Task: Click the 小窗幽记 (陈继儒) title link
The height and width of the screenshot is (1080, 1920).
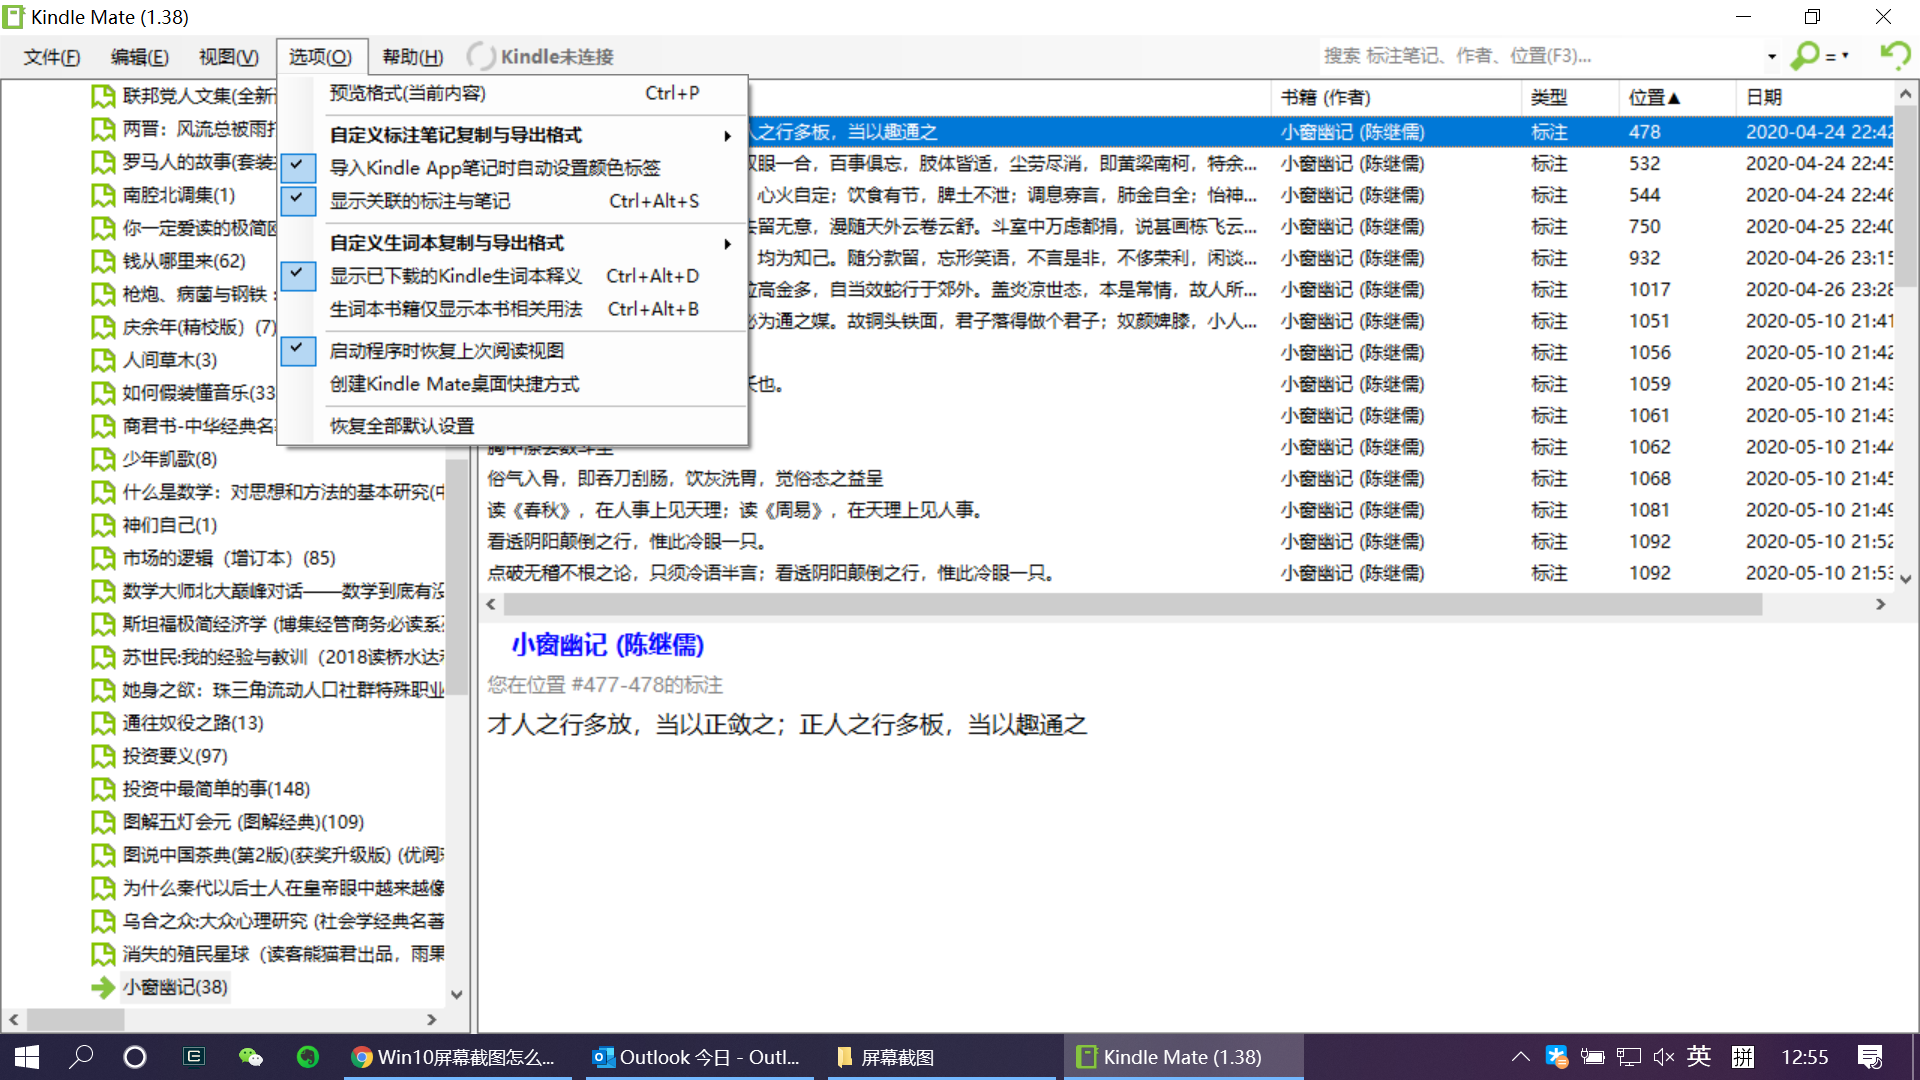Action: (607, 645)
